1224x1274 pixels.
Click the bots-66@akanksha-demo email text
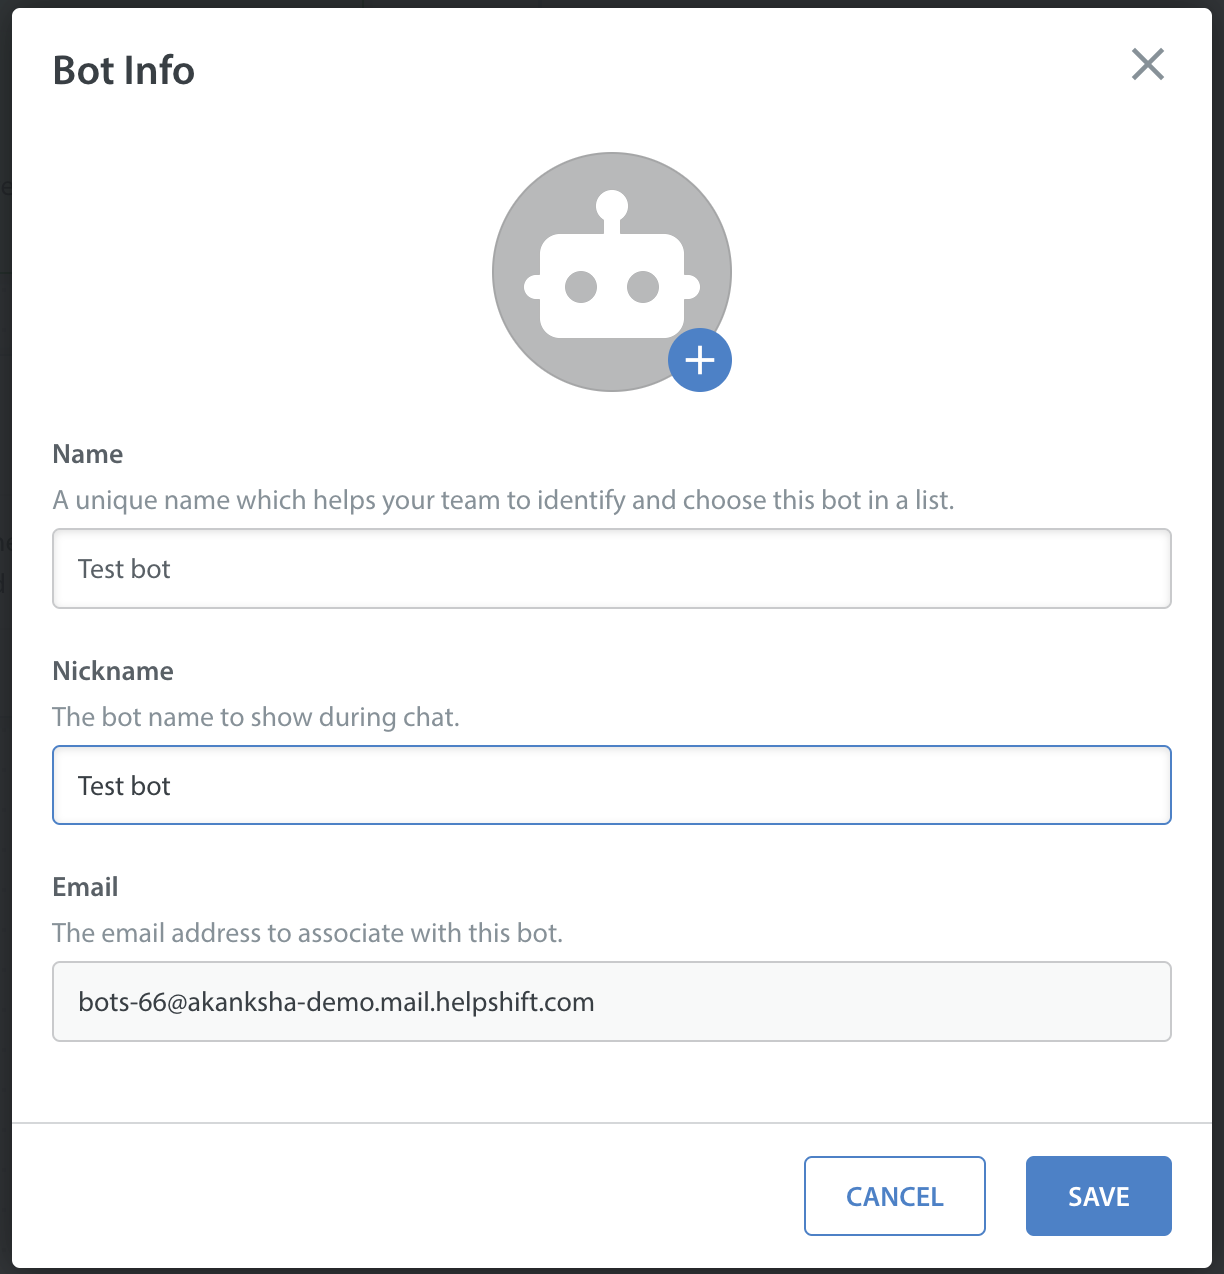[x=336, y=1002]
